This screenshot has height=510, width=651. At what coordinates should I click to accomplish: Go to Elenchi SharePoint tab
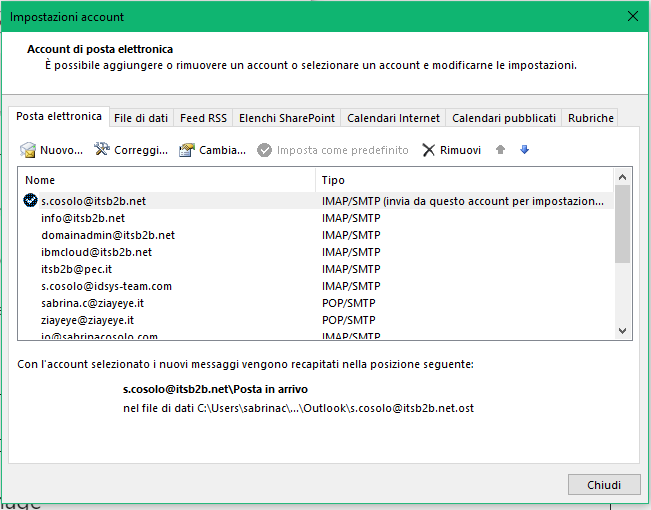click(x=287, y=118)
